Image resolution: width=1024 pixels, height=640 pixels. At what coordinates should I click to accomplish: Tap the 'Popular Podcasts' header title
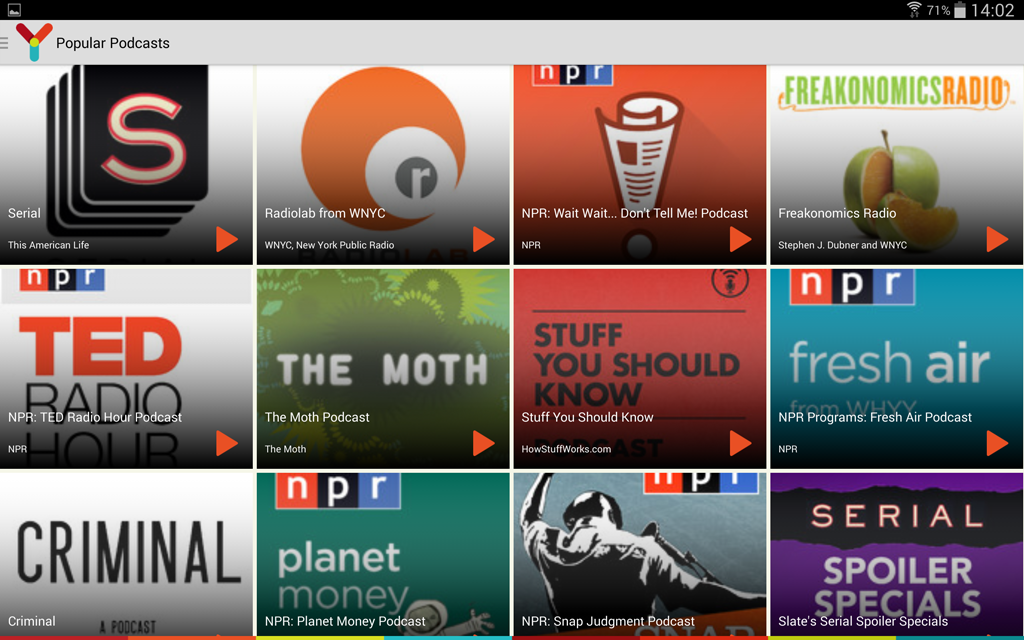(112, 43)
